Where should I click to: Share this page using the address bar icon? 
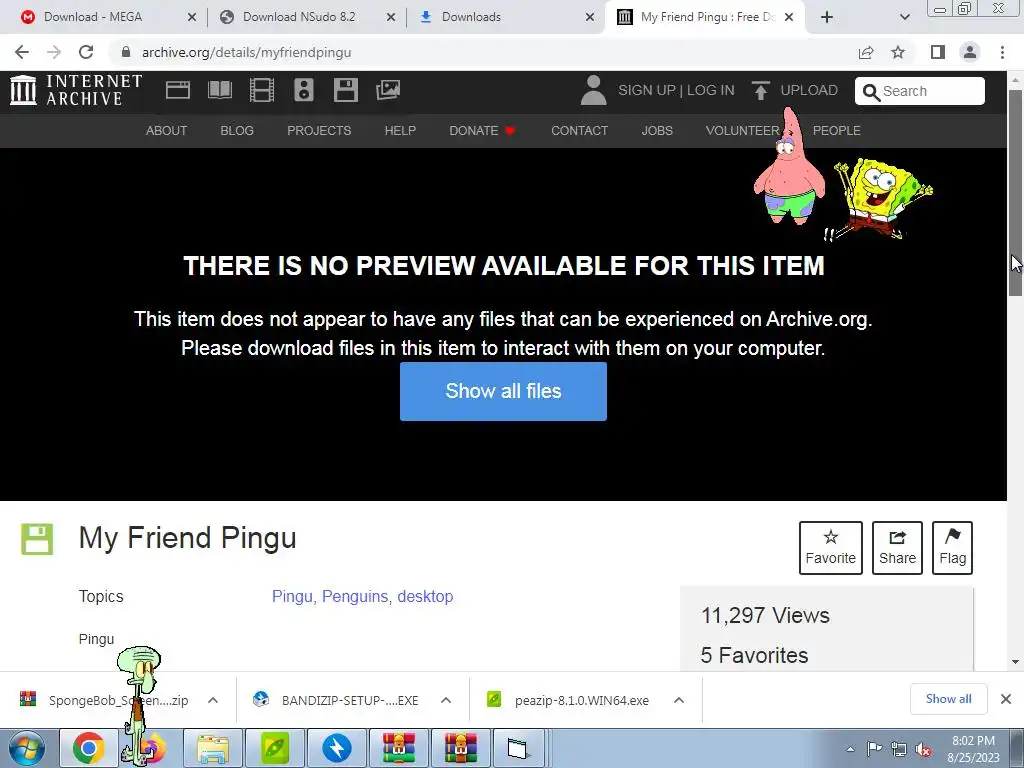[x=866, y=52]
